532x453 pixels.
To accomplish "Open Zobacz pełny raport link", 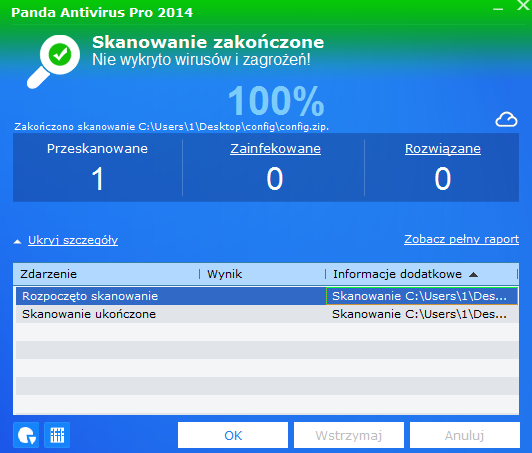I will pyautogui.click(x=461, y=239).
